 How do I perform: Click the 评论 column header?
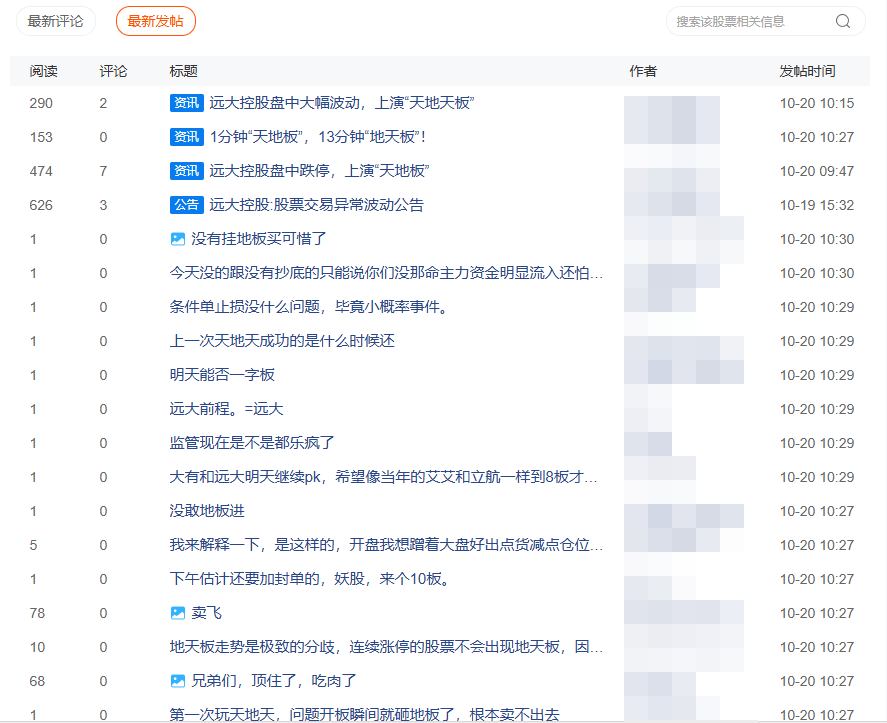tap(114, 71)
